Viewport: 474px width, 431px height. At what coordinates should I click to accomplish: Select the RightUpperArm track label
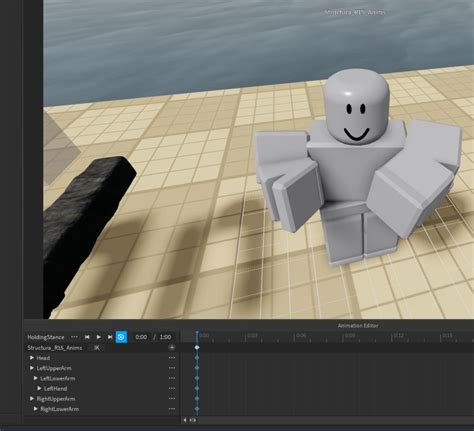click(x=56, y=399)
